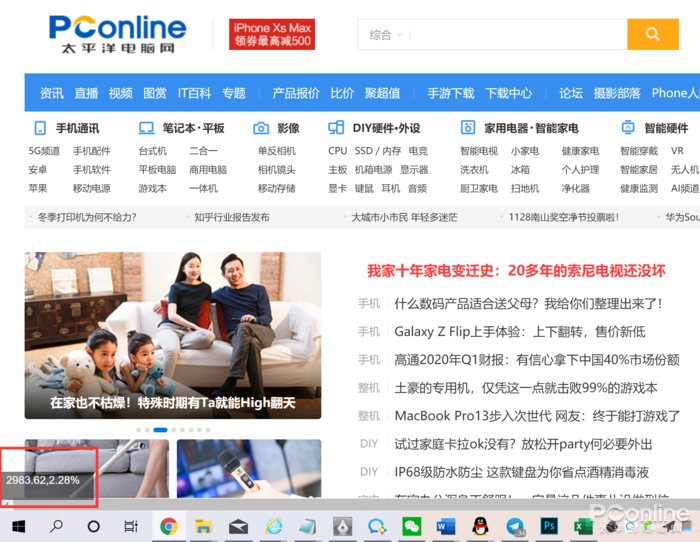Open the IT百科 nav item

pos(194,93)
